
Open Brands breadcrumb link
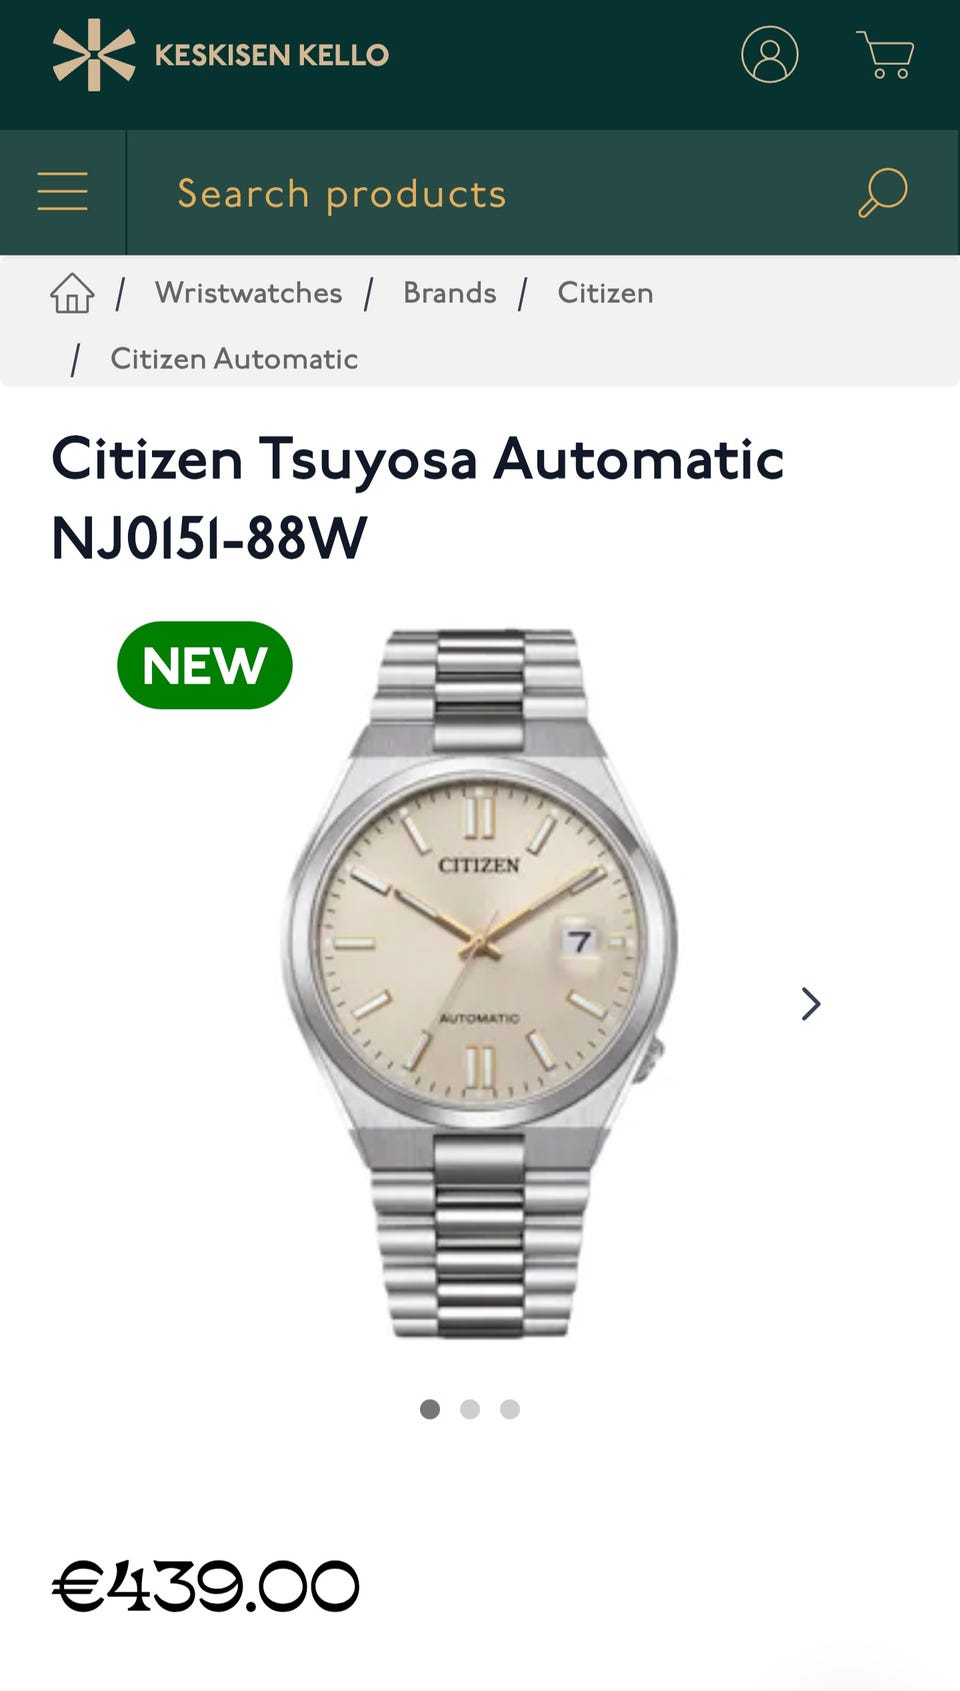[x=450, y=293]
